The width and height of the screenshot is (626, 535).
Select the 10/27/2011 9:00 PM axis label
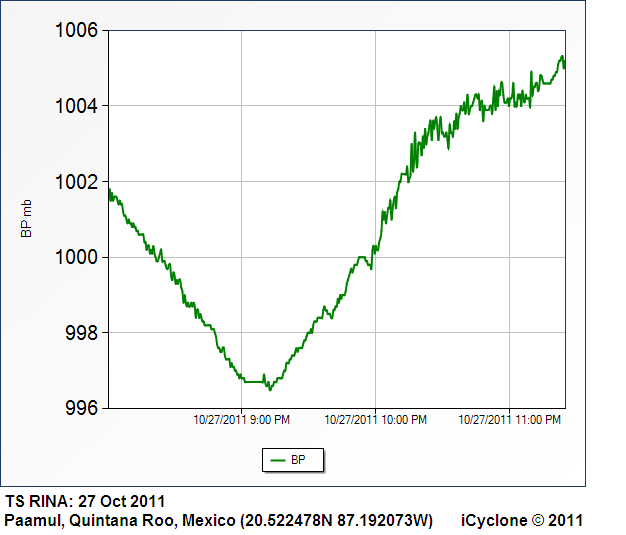[242, 420]
